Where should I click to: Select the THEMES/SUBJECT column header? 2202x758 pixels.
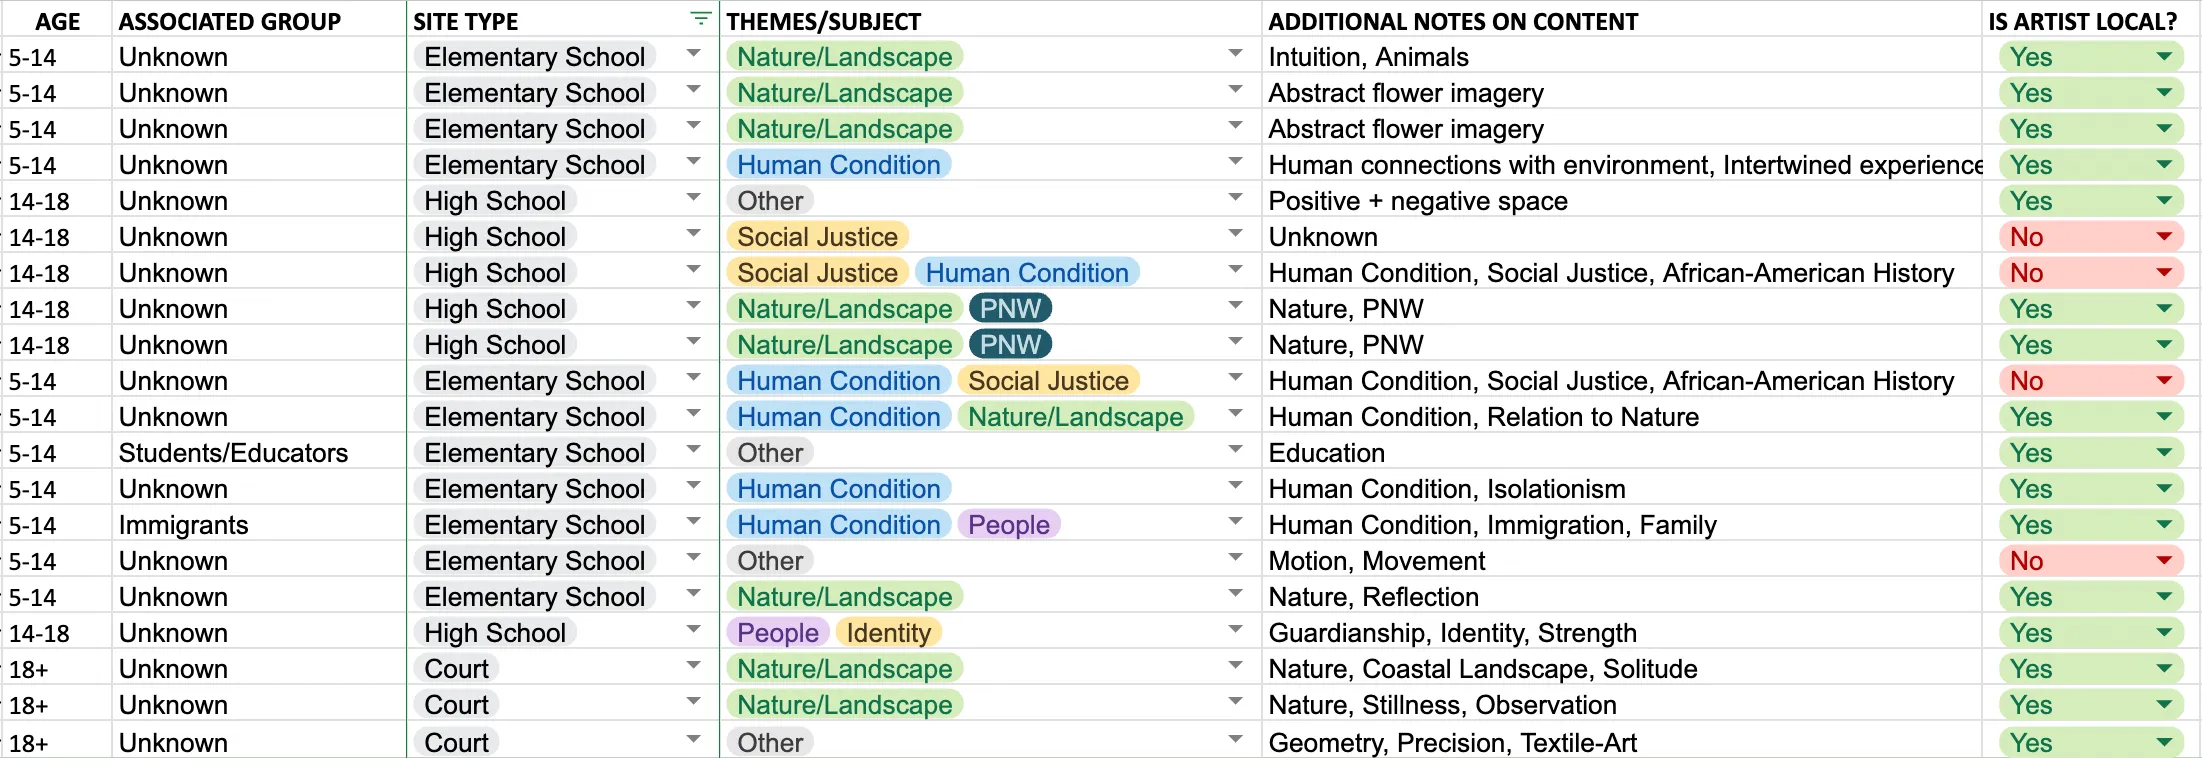tap(824, 21)
